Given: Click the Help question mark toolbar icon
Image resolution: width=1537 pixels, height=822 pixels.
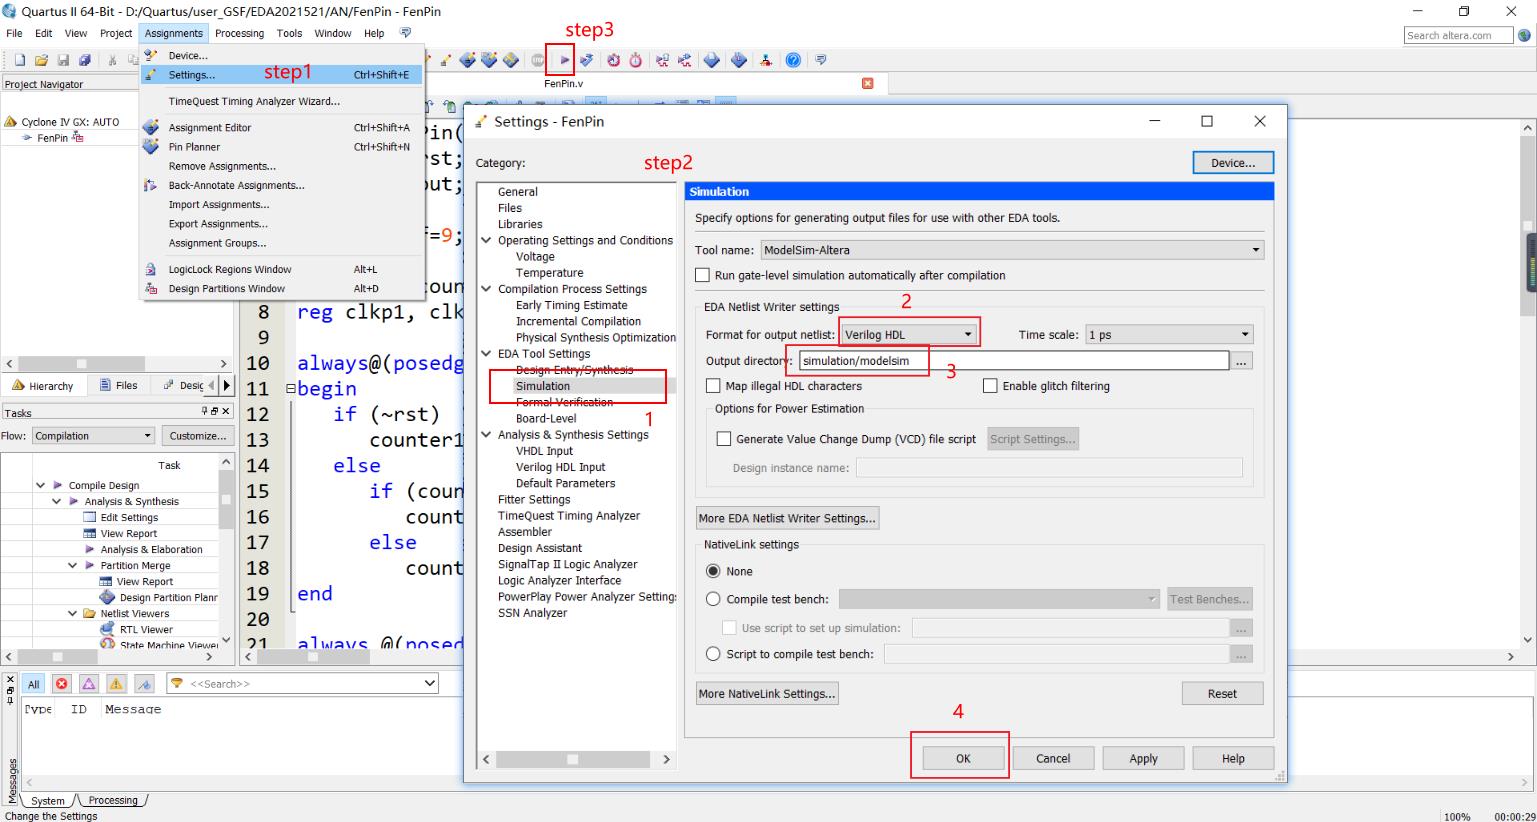Looking at the screenshot, I should 793,60.
